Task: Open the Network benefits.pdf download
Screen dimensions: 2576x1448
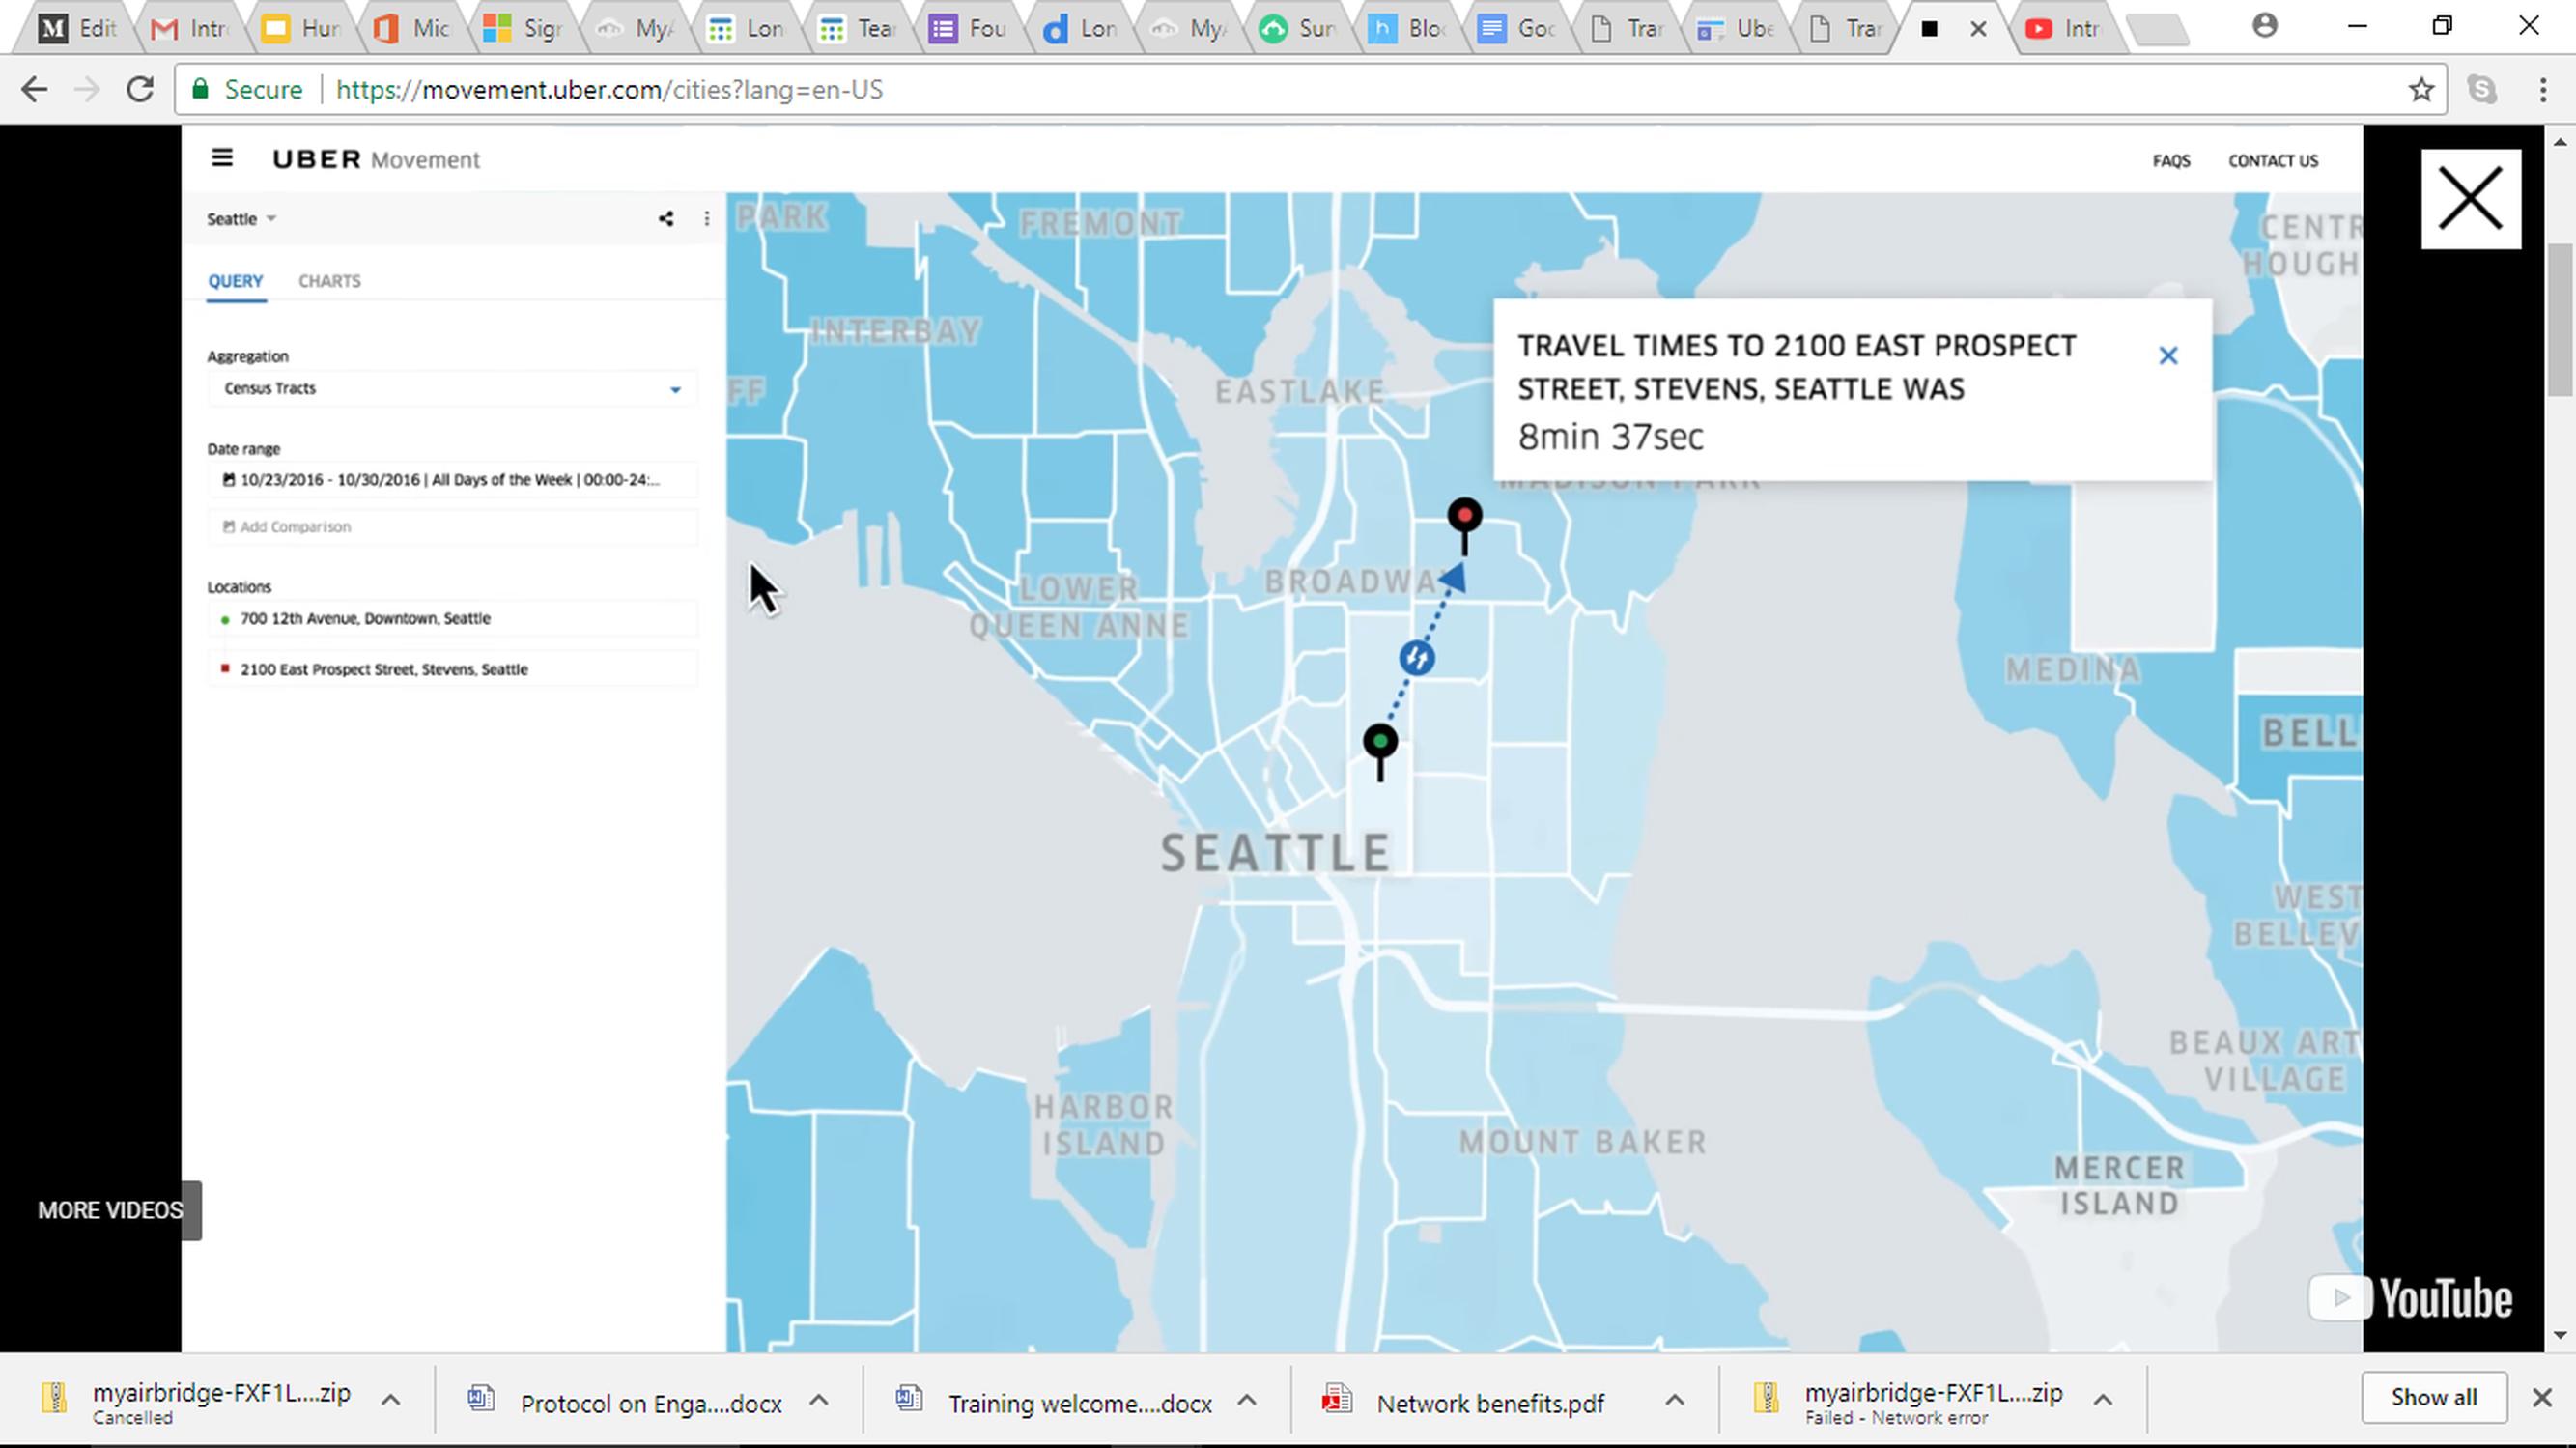Action: [1490, 1403]
